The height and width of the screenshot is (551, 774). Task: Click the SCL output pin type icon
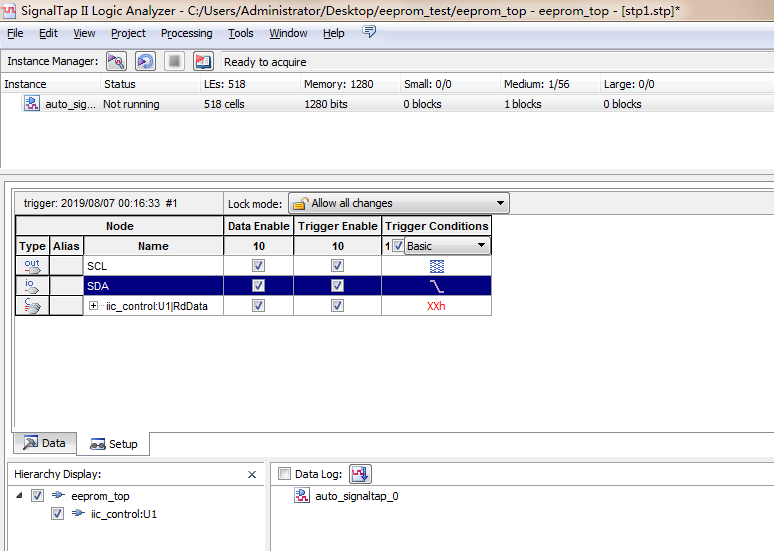point(33,266)
